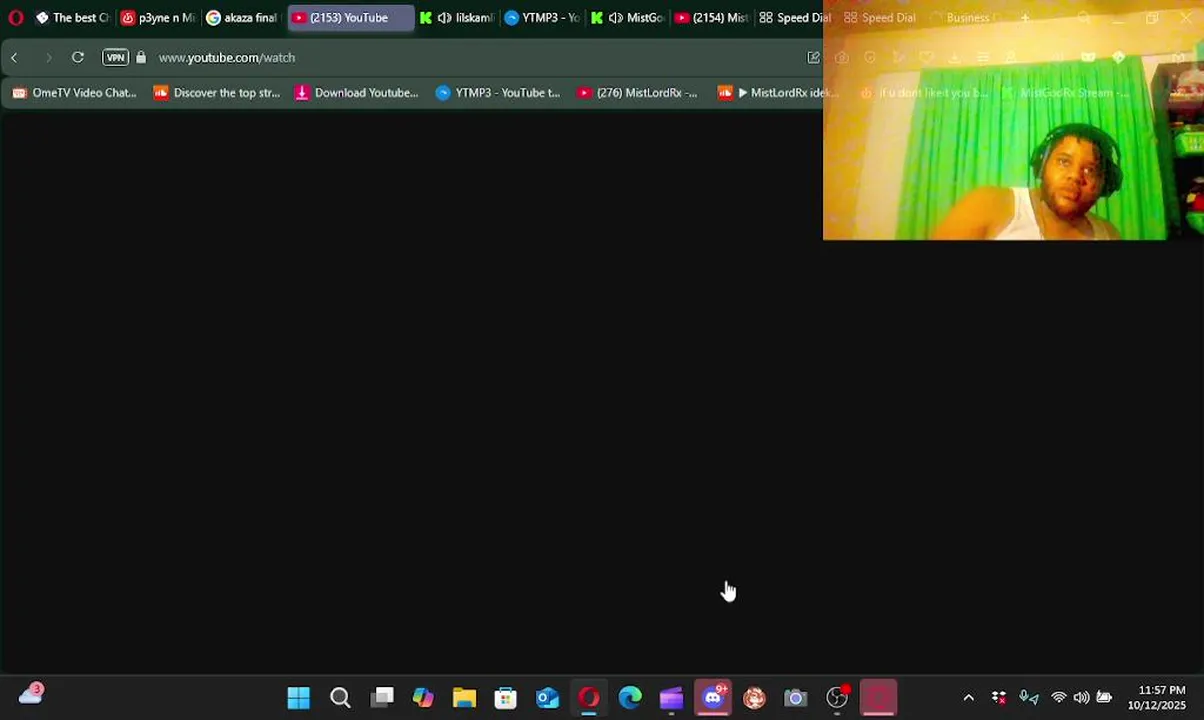The height and width of the screenshot is (720, 1204).
Task: Open orange round character app in taskbar
Action: click(754, 698)
